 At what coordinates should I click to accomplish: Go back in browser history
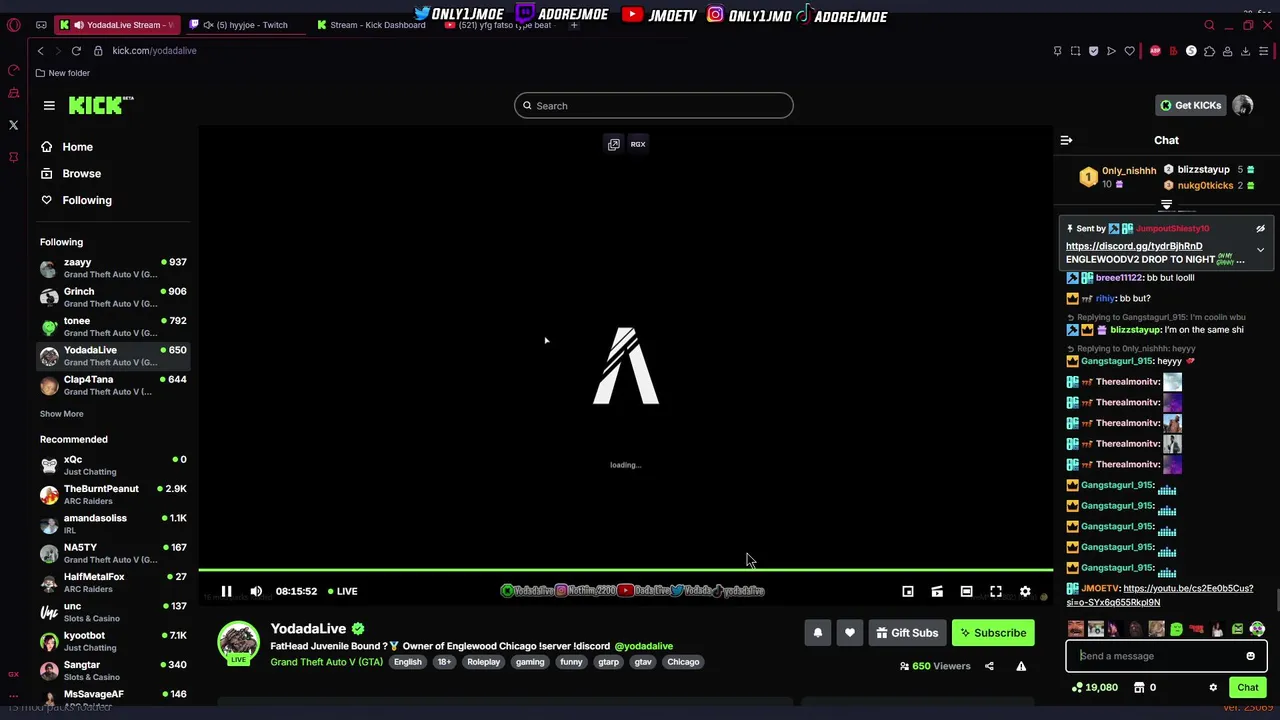pyautogui.click(x=40, y=51)
